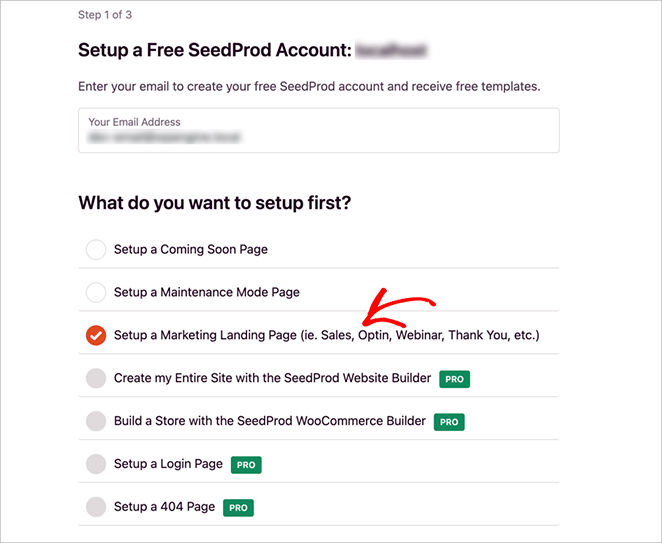Click PRO badge next to Login Page
Viewport: 662px width, 543px height.
[246, 465]
